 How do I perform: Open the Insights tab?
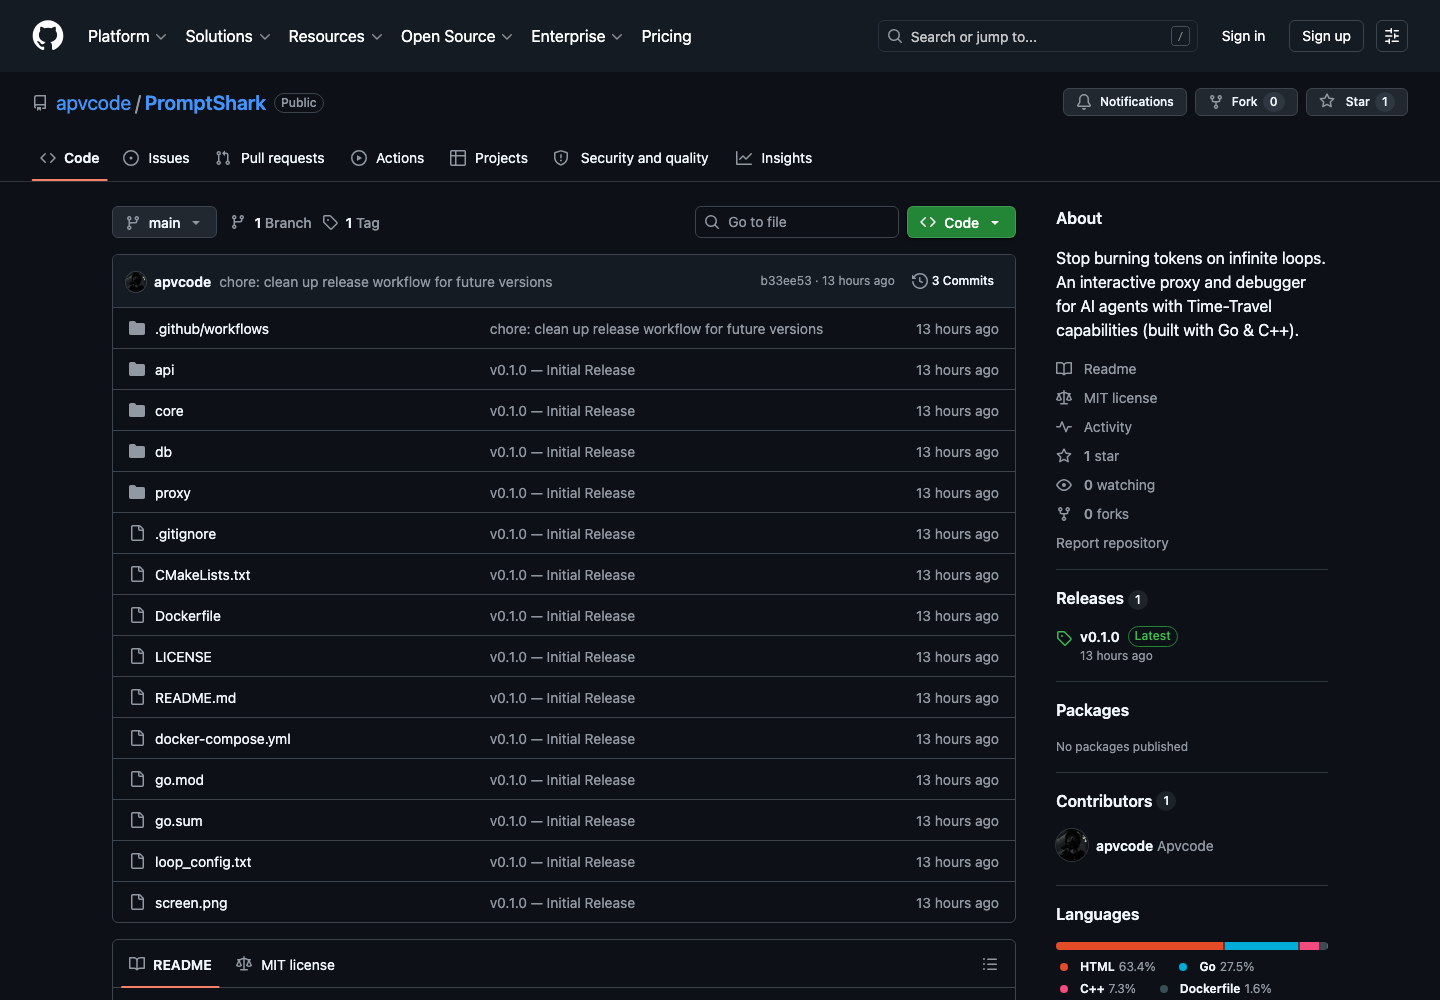[x=774, y=158]
